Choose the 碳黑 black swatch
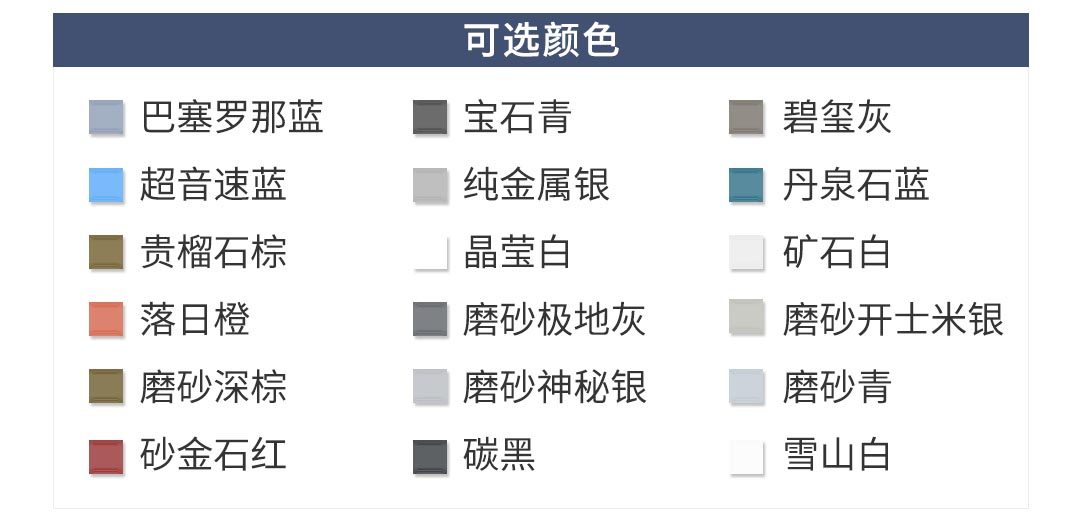Screen dimensions: 1080x528 point(430,456)
